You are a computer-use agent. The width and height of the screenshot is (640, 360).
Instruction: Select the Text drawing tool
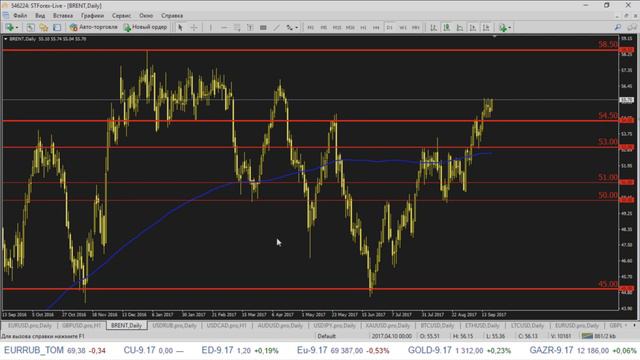250,27
